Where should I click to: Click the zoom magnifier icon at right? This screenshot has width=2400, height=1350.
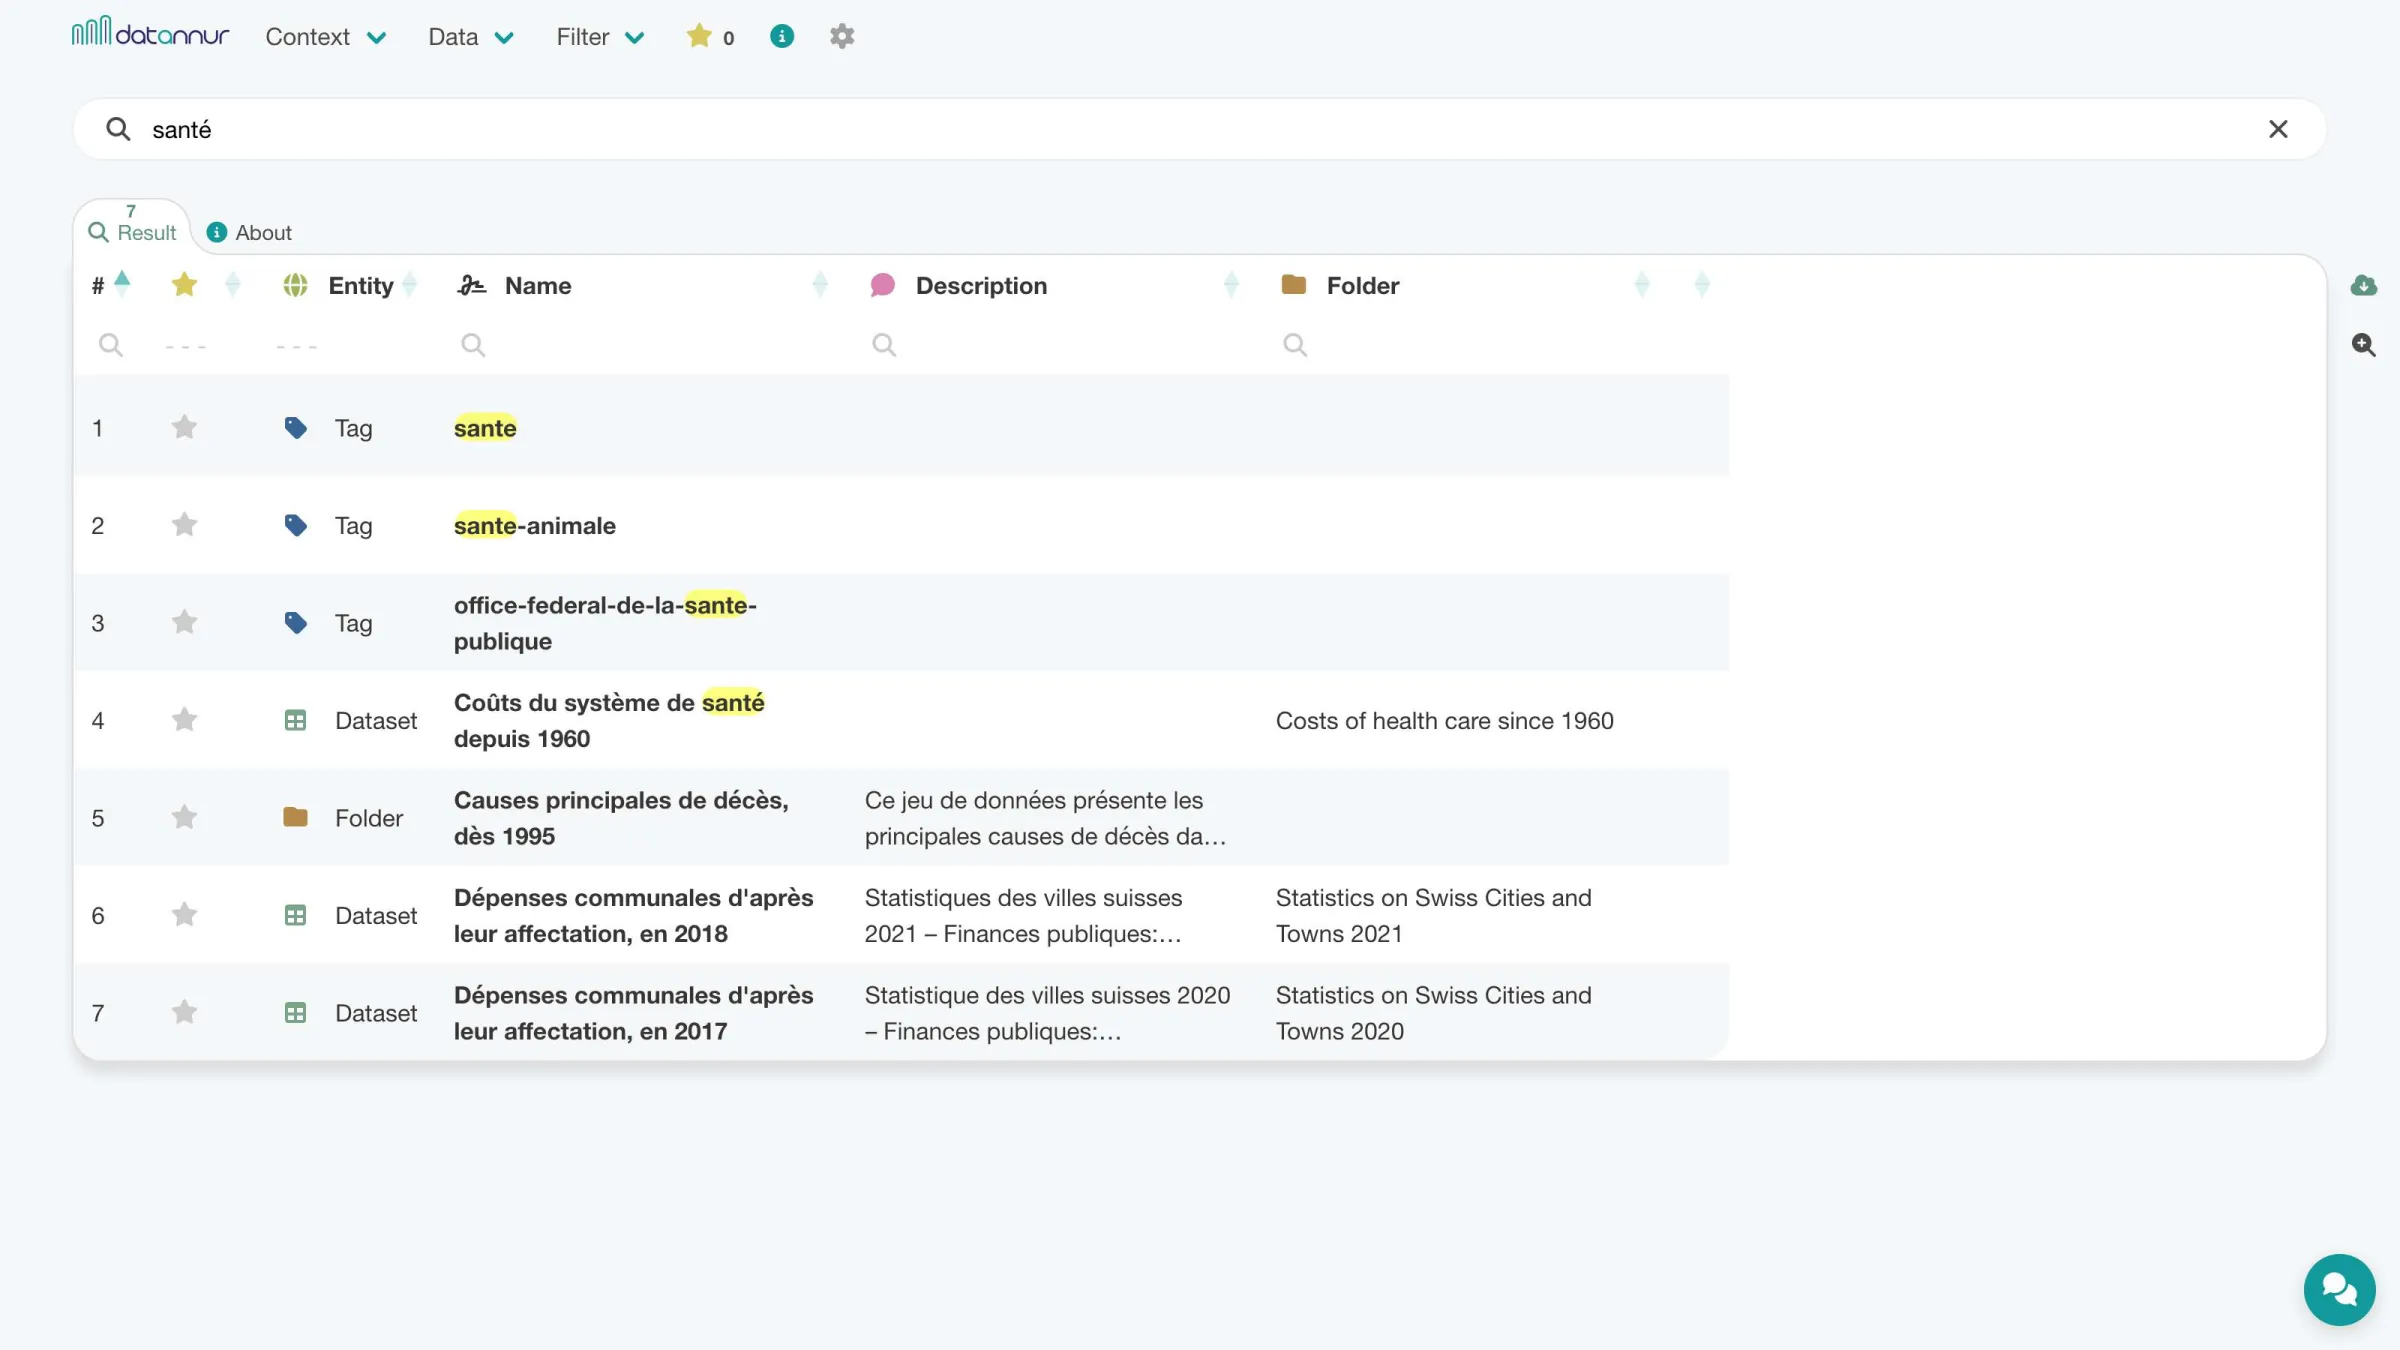(2364, 345)
